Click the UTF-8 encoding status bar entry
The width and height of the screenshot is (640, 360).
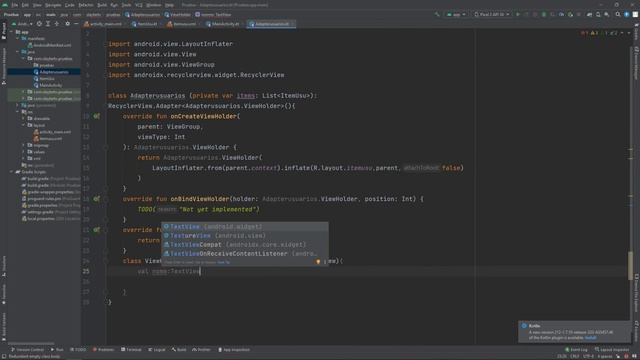[x=588, y=357]
